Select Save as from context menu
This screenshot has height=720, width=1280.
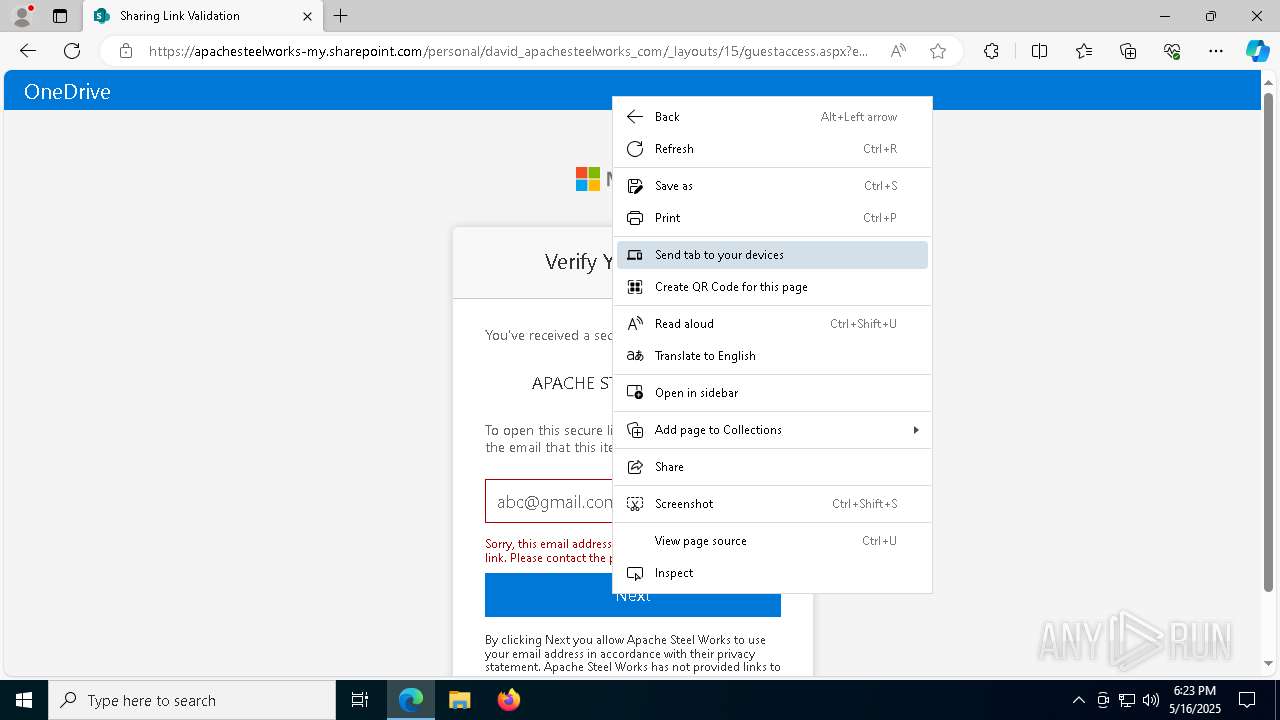tap(772, 186)
